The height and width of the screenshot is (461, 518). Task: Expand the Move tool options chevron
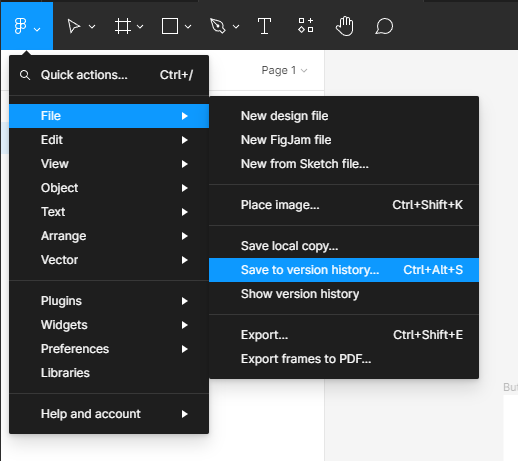pyautogui.click(x=92, y=27)
